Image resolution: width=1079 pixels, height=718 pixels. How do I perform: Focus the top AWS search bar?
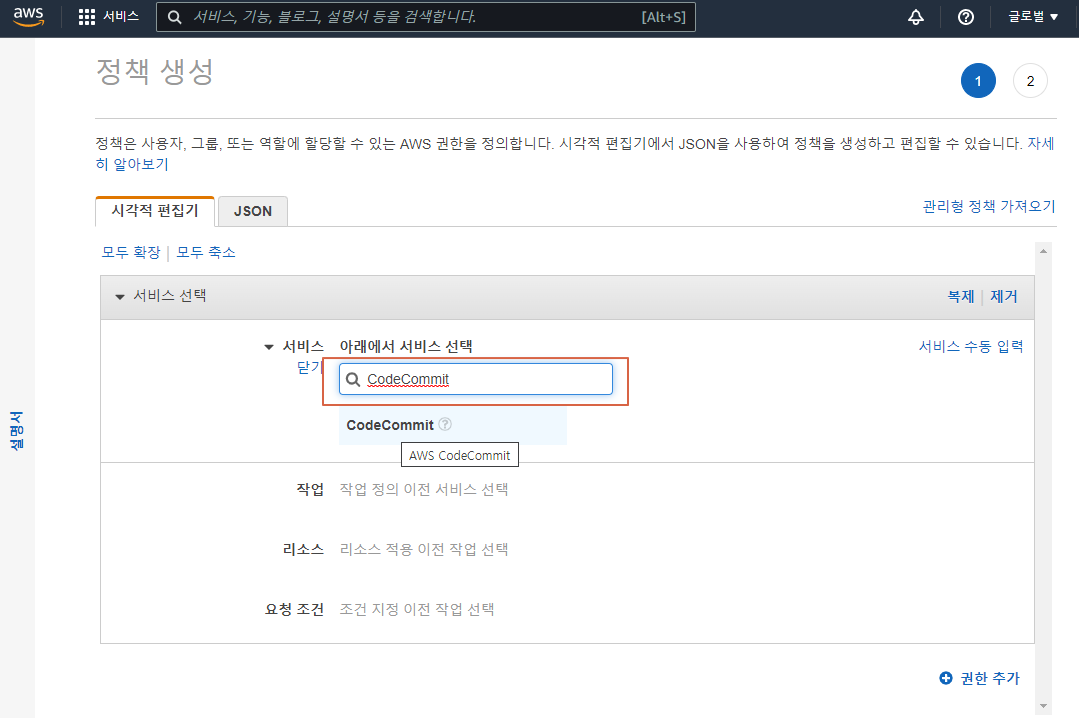point(426,17)
